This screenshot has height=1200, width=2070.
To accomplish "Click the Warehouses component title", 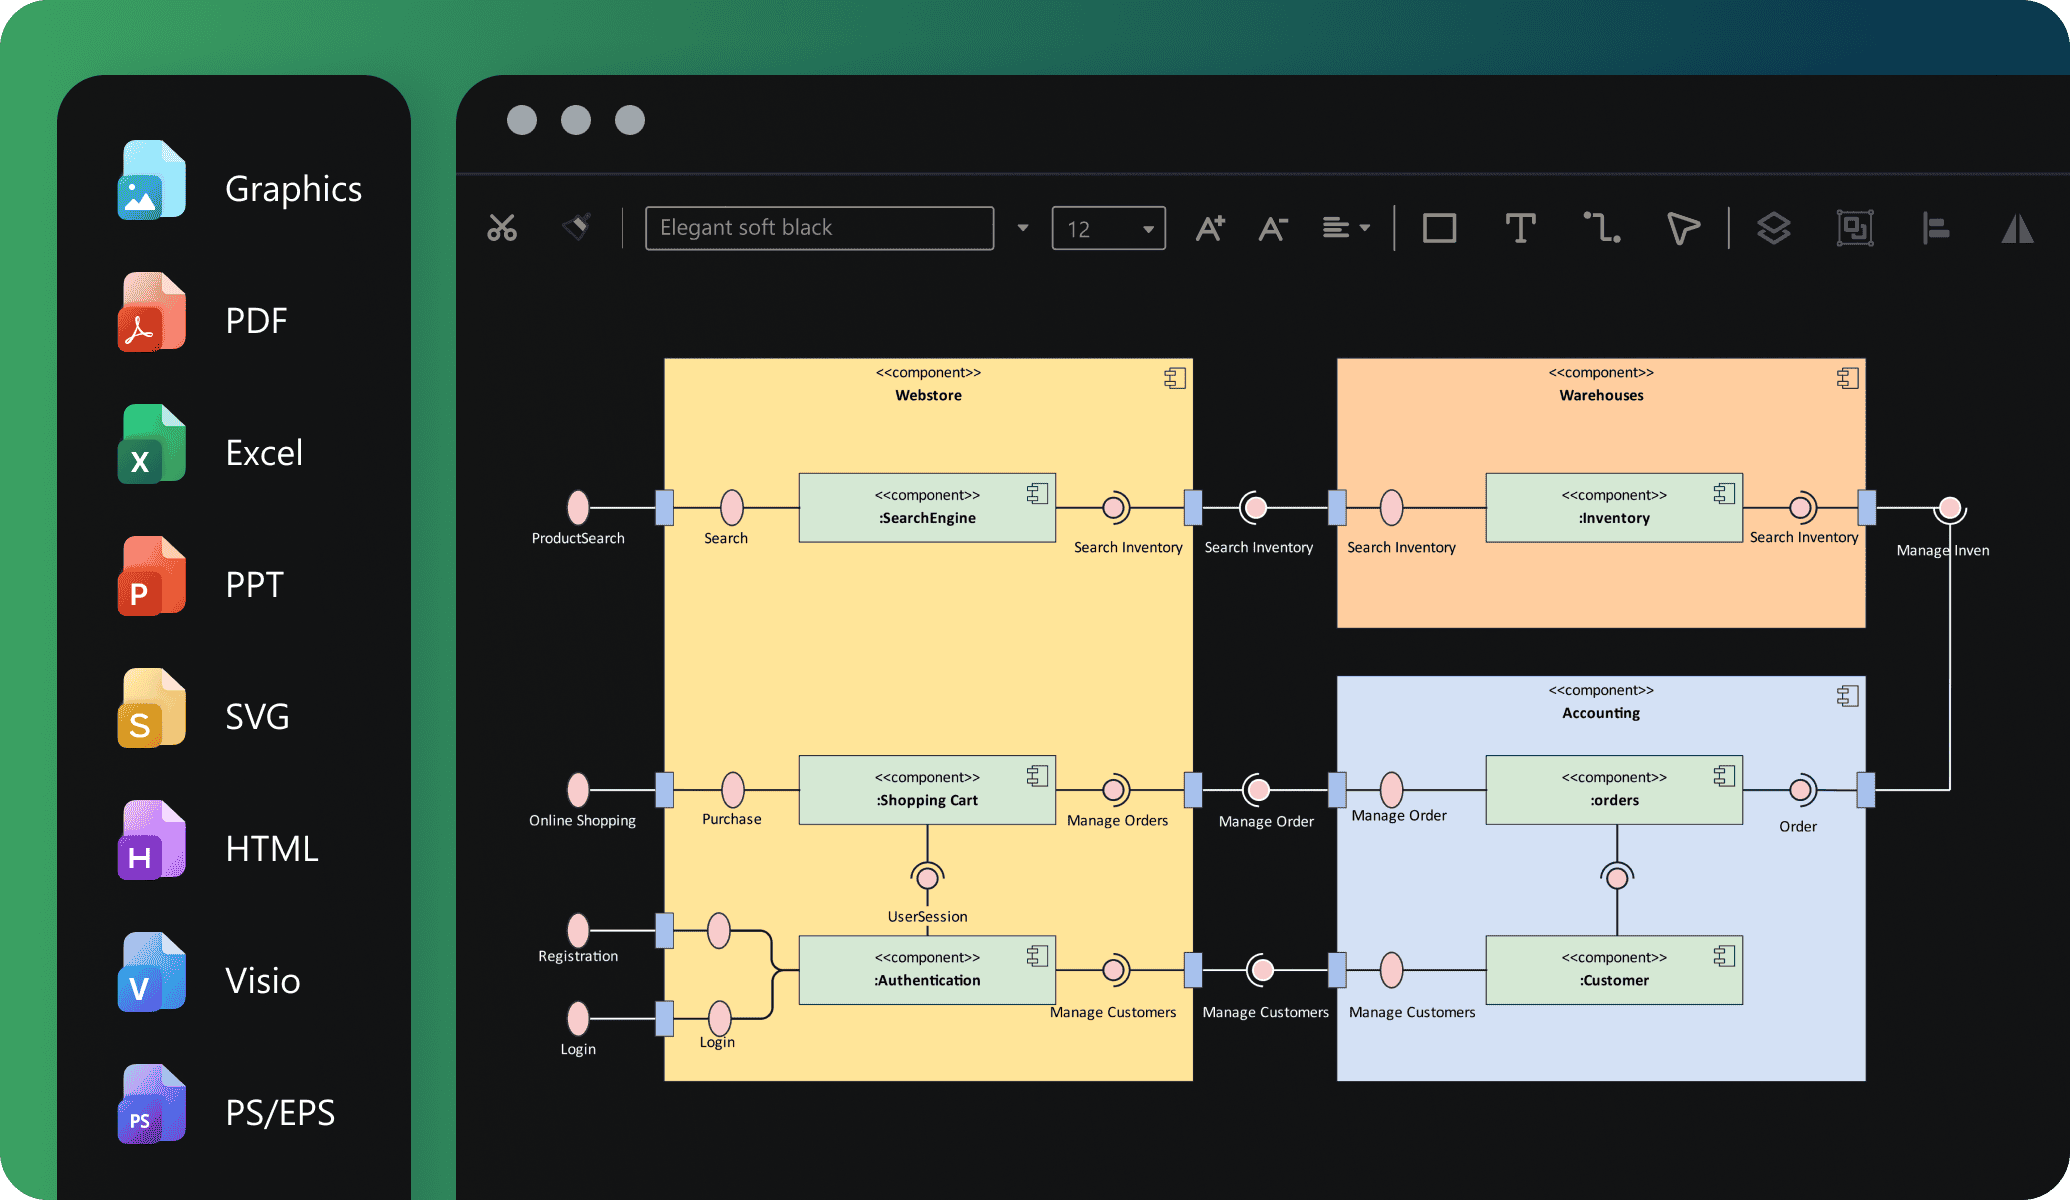I will [1601, 395].
